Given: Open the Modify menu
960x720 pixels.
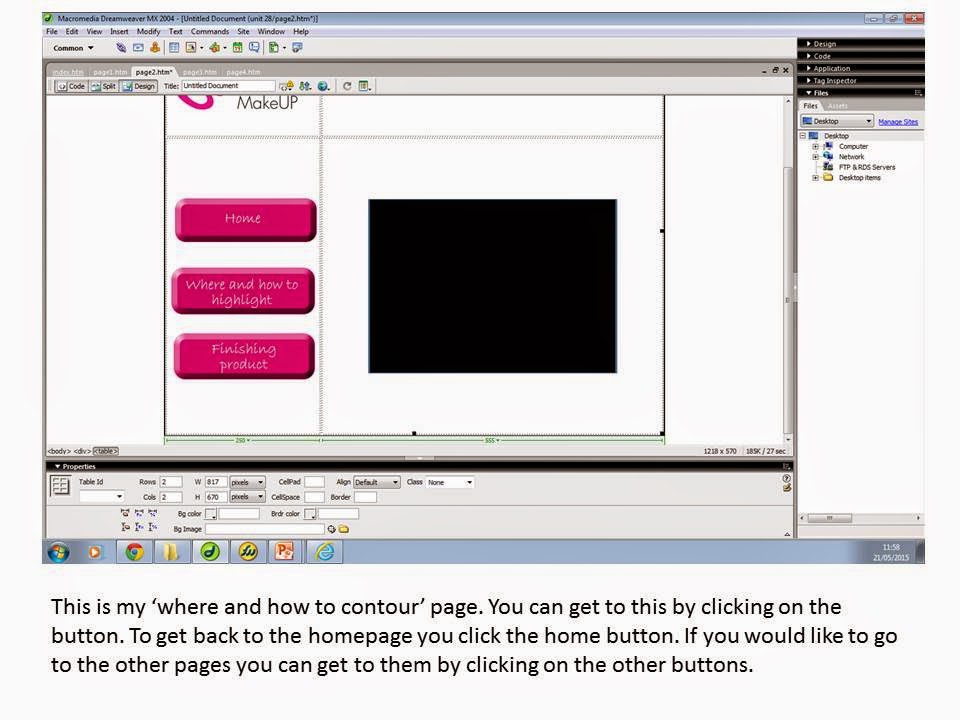Looking at the screenshot, I should click(x=148, y=32).
